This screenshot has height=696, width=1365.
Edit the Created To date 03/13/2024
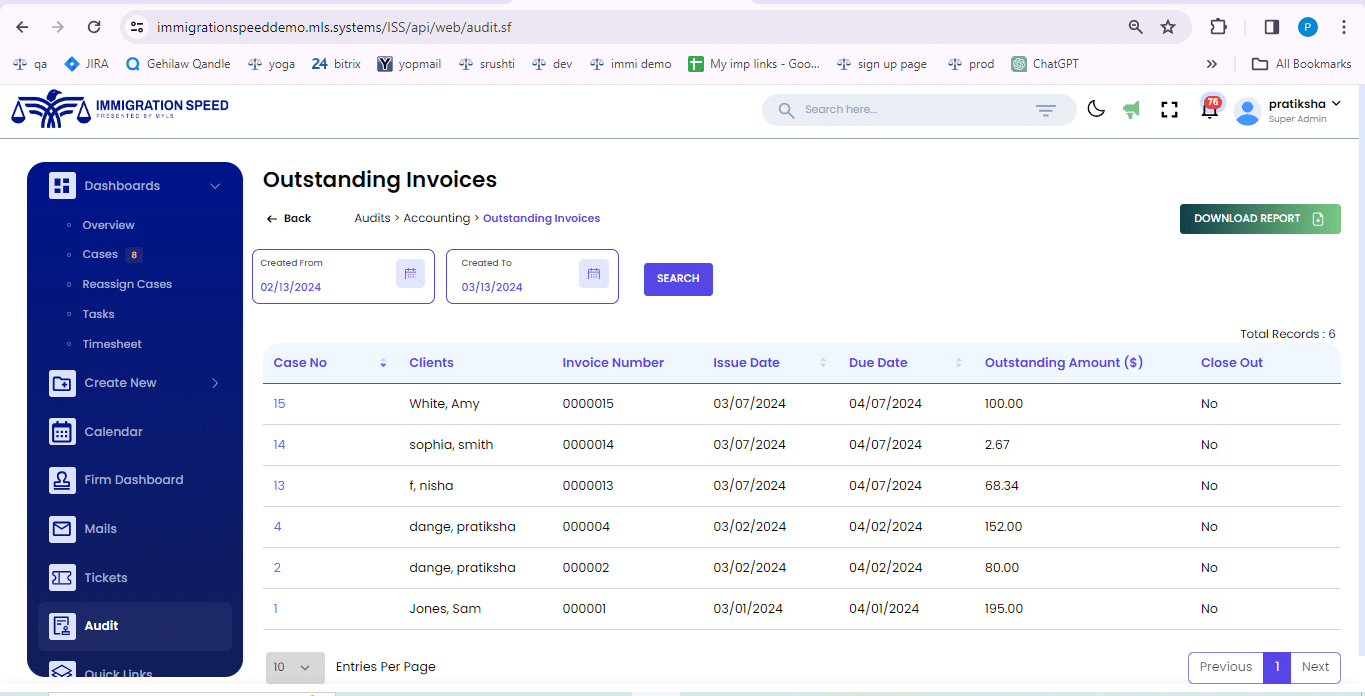pos(492,287)
